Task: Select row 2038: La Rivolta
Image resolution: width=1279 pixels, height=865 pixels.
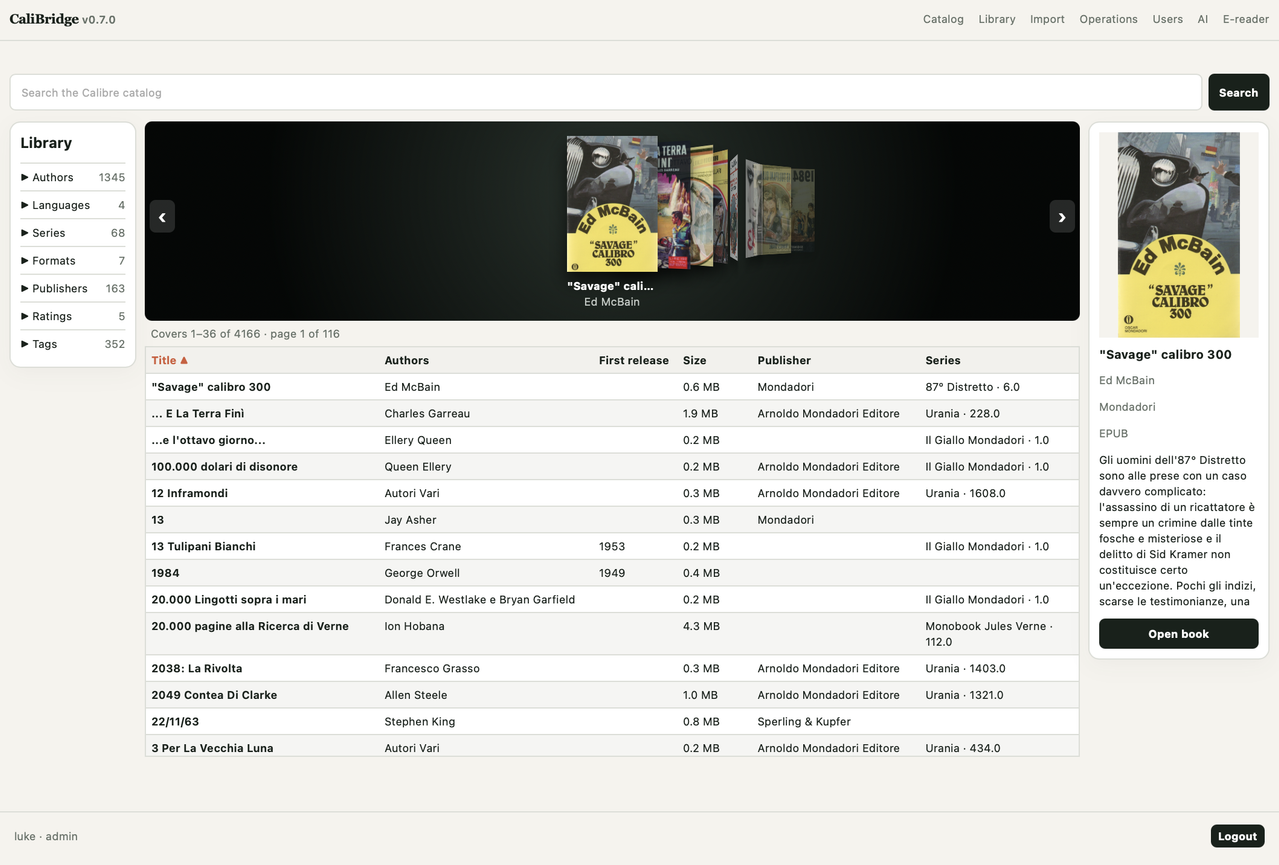Action: (612, 668)
